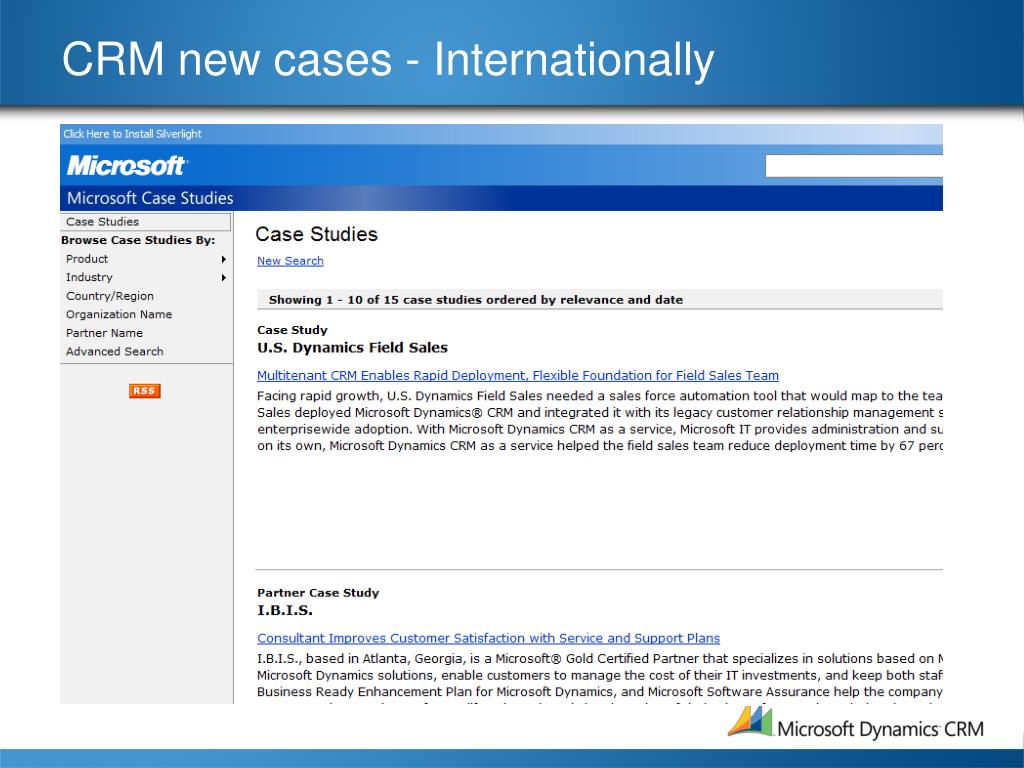
Task: Expand the Product submenu arrow
Action: [x=224, y=259]
